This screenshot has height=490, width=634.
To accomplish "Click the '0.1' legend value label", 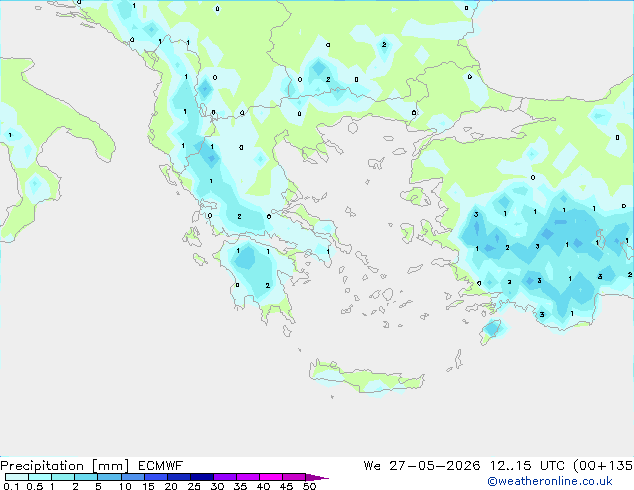I will click(x=11, y=486).
